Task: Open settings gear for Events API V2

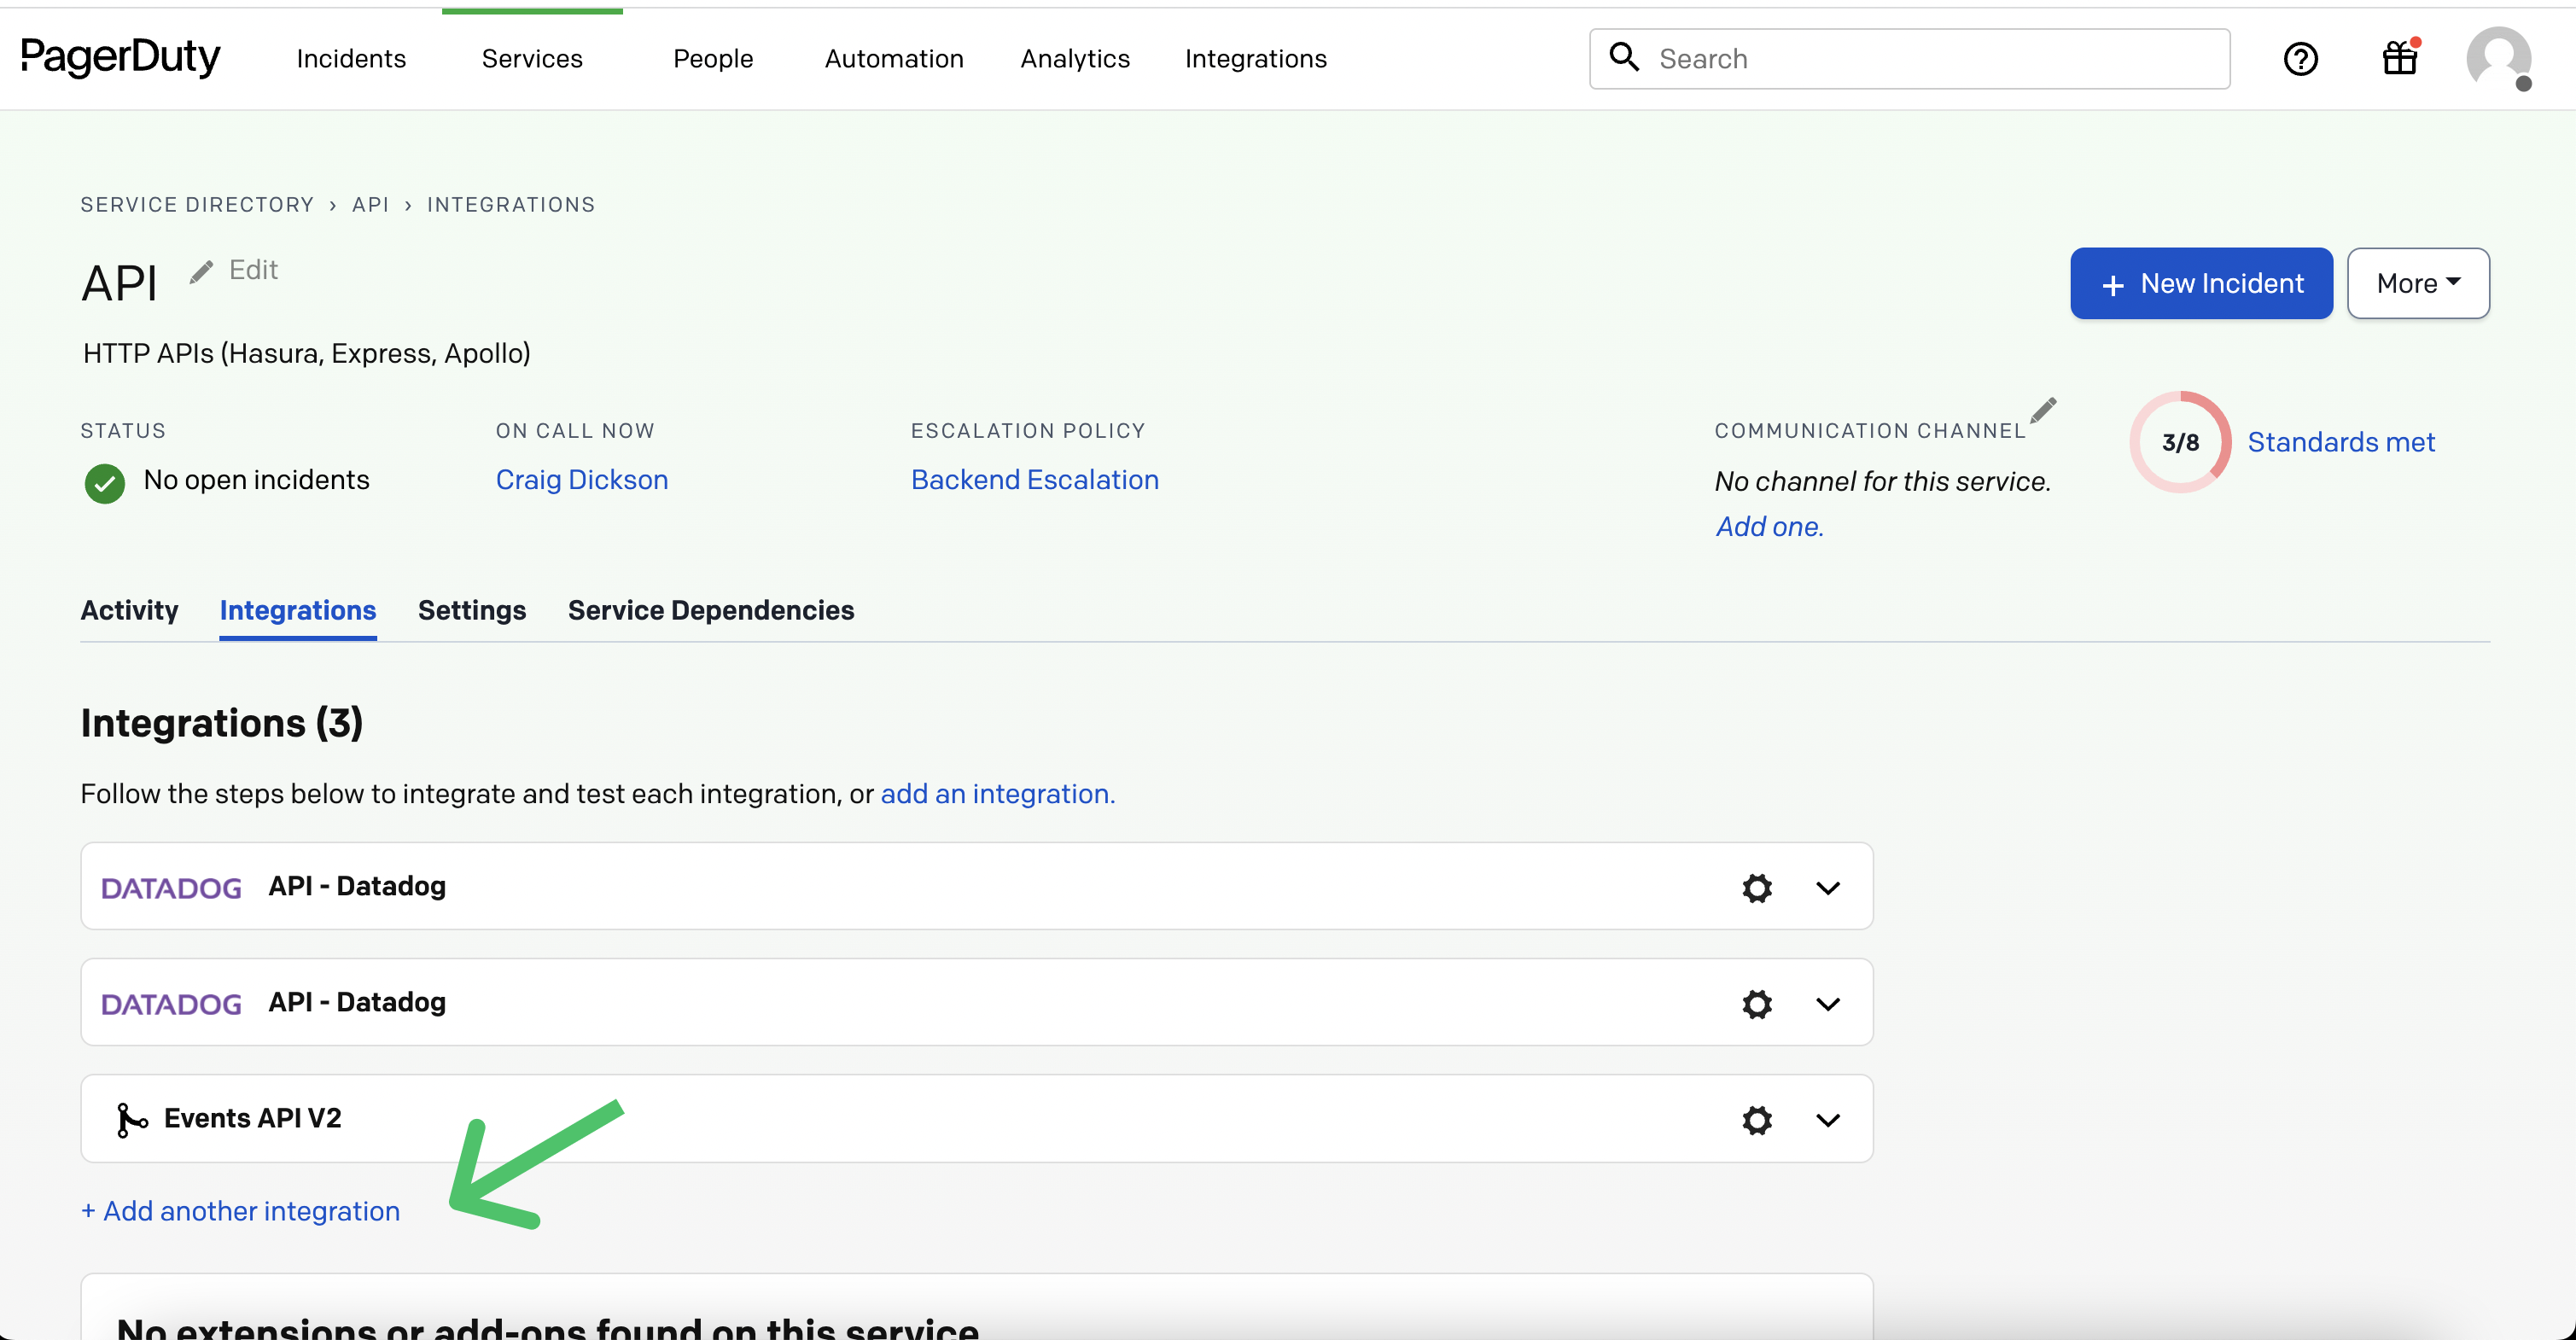Action: (x=1756, y=1120)
